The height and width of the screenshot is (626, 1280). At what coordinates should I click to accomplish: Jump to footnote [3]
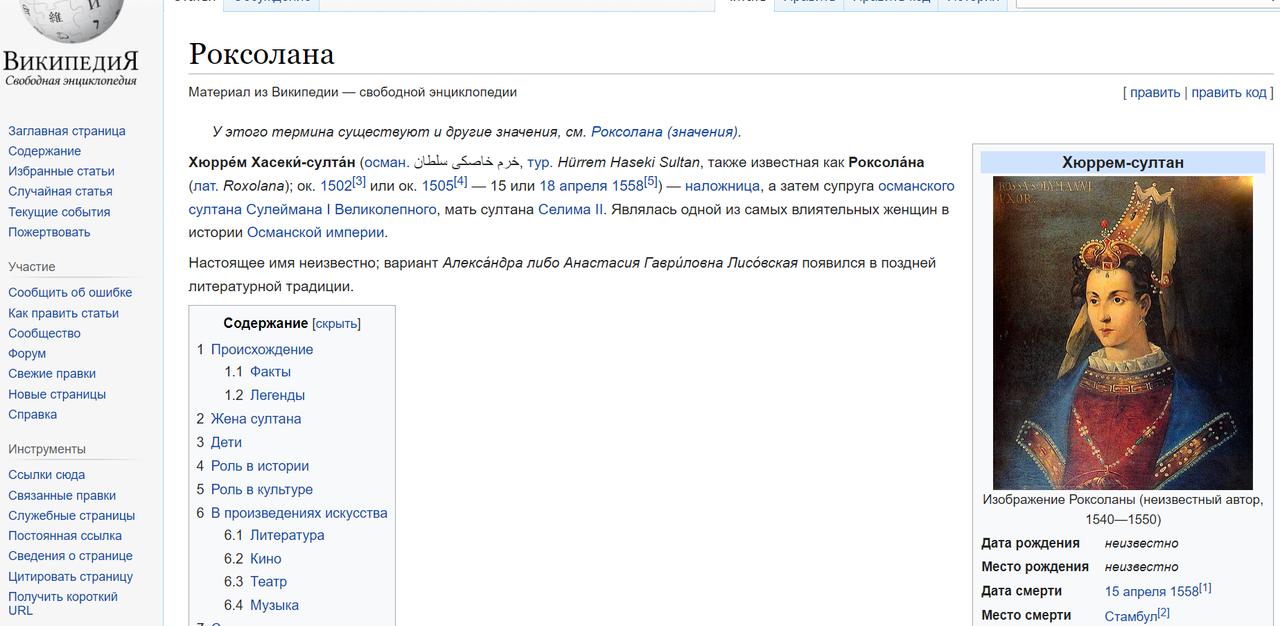(359, 181)
